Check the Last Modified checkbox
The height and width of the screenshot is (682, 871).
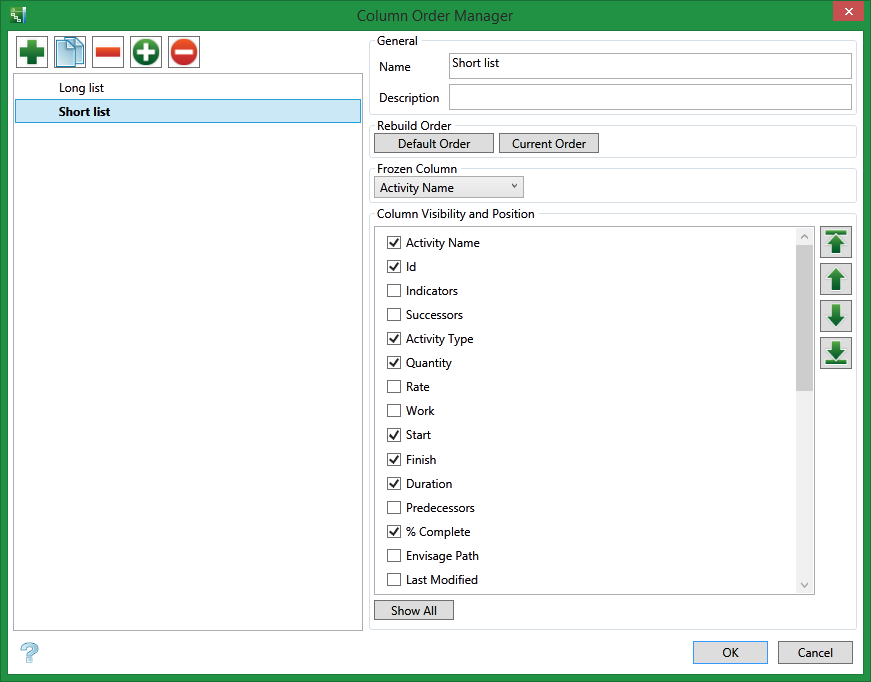[x=394, y=579]
